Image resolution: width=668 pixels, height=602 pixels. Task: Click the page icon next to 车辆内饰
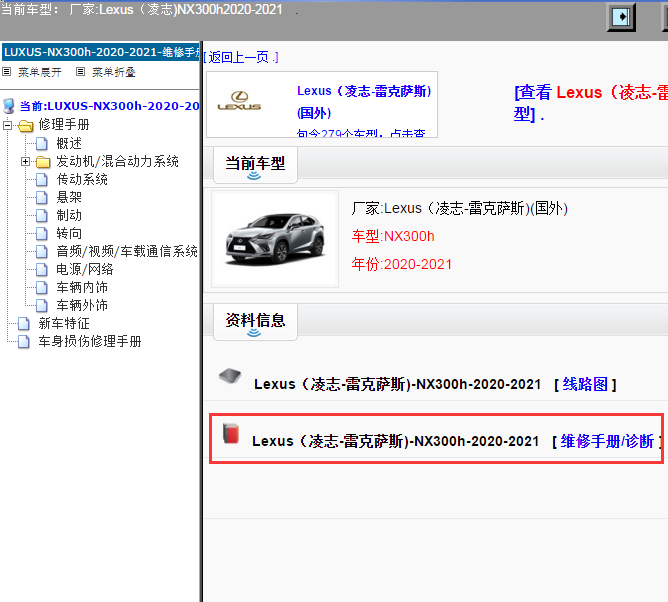click(x=42, y=288)
